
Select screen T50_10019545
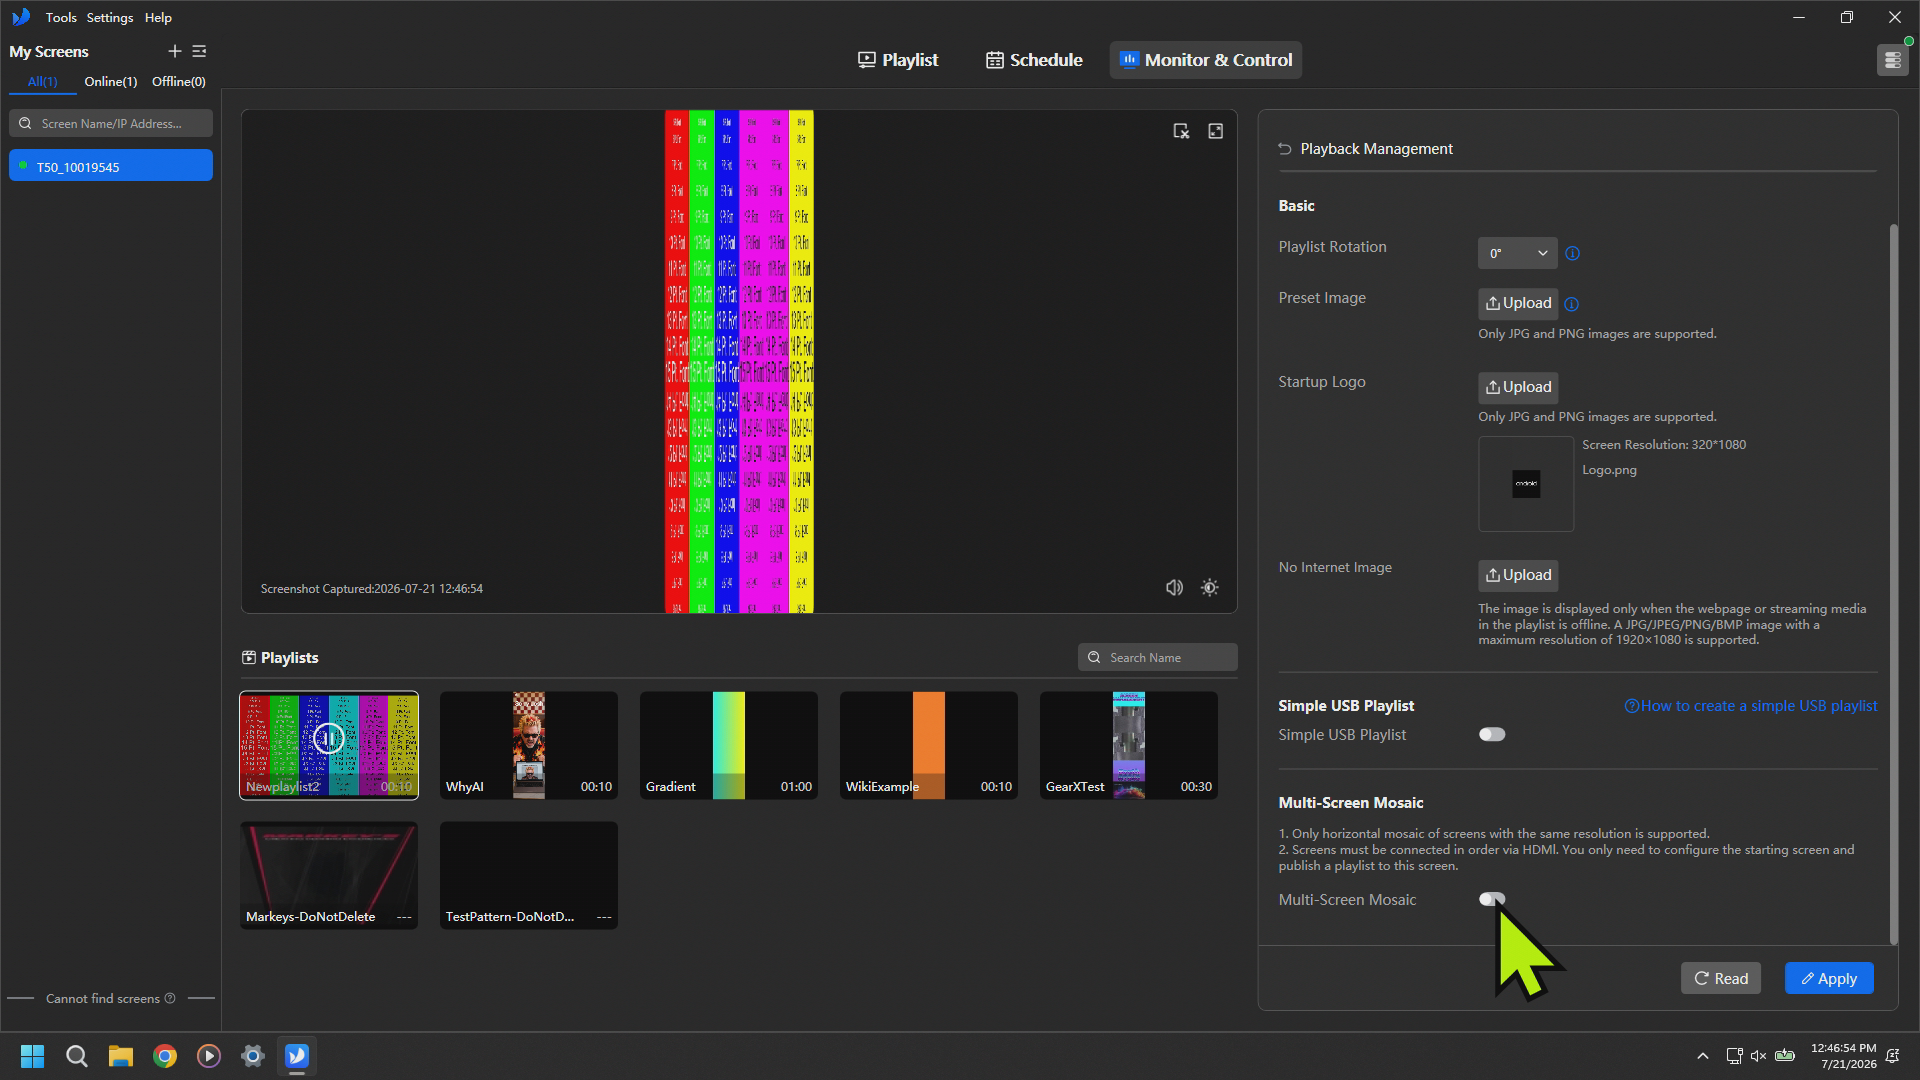(111, 166)
